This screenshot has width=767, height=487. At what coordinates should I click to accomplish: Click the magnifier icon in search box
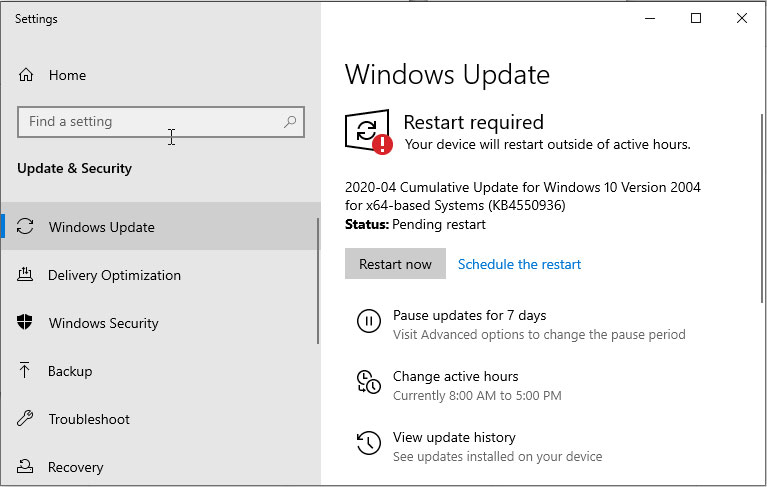pyautogui.click(x=290, y=121)
